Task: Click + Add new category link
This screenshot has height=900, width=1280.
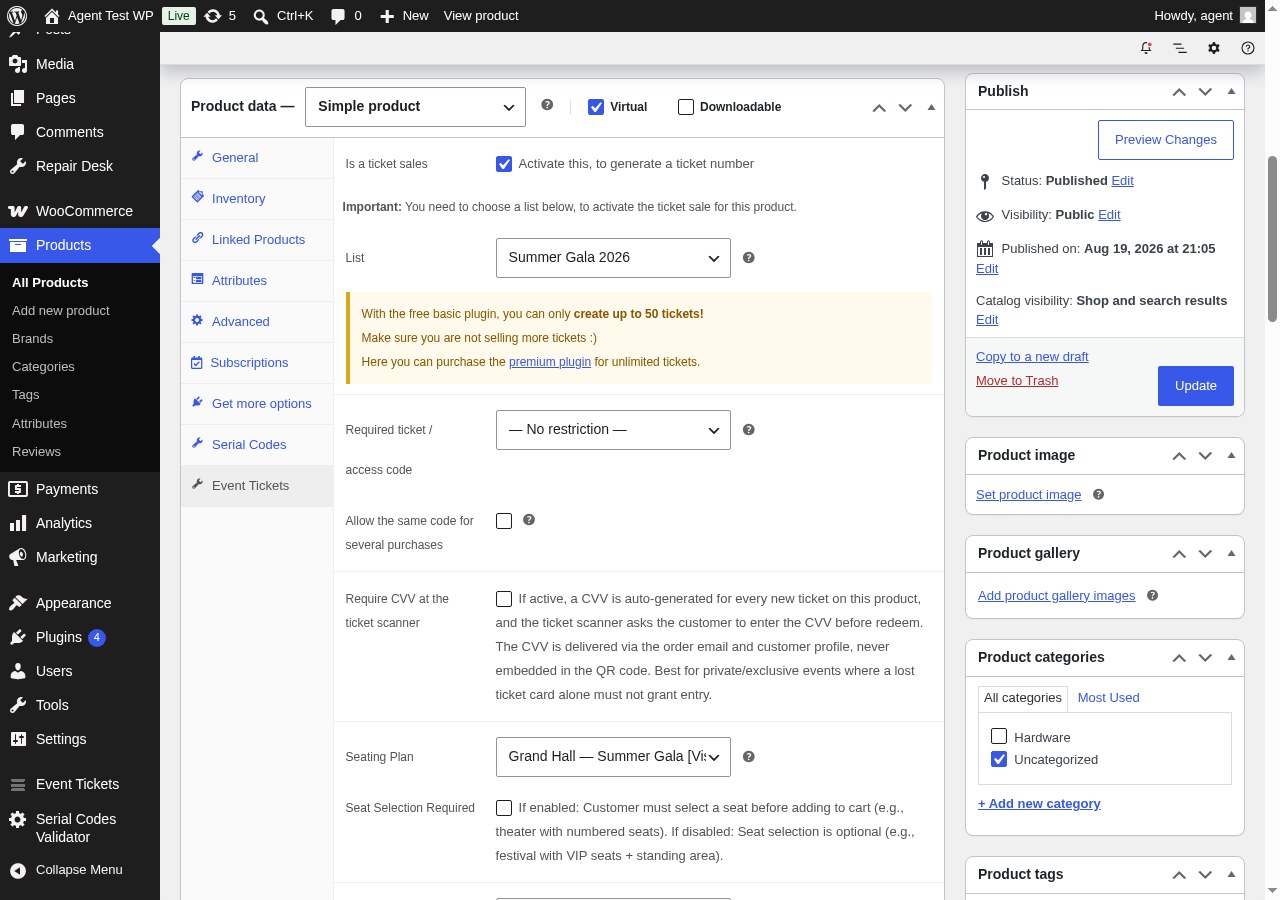Action: click(1039, 803)
